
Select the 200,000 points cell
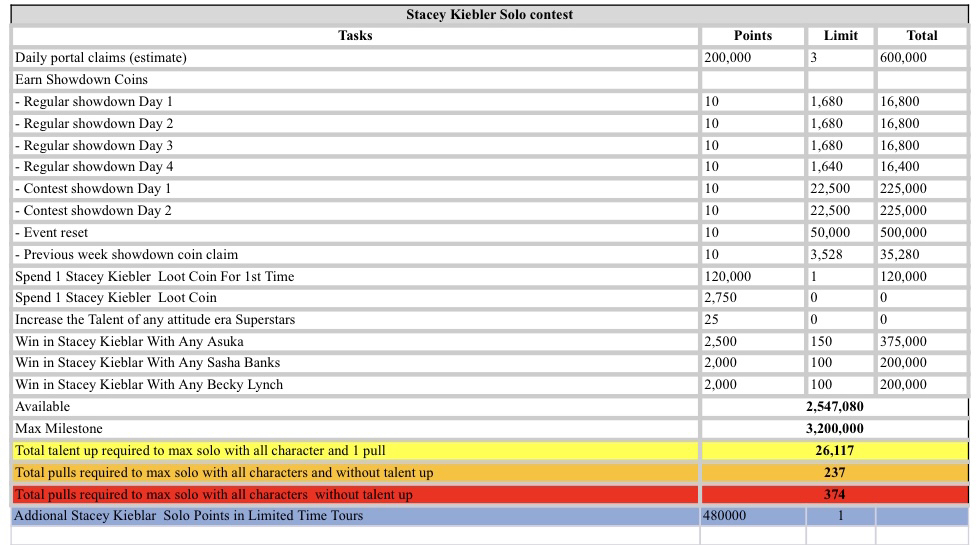click(x=752, y=58)
